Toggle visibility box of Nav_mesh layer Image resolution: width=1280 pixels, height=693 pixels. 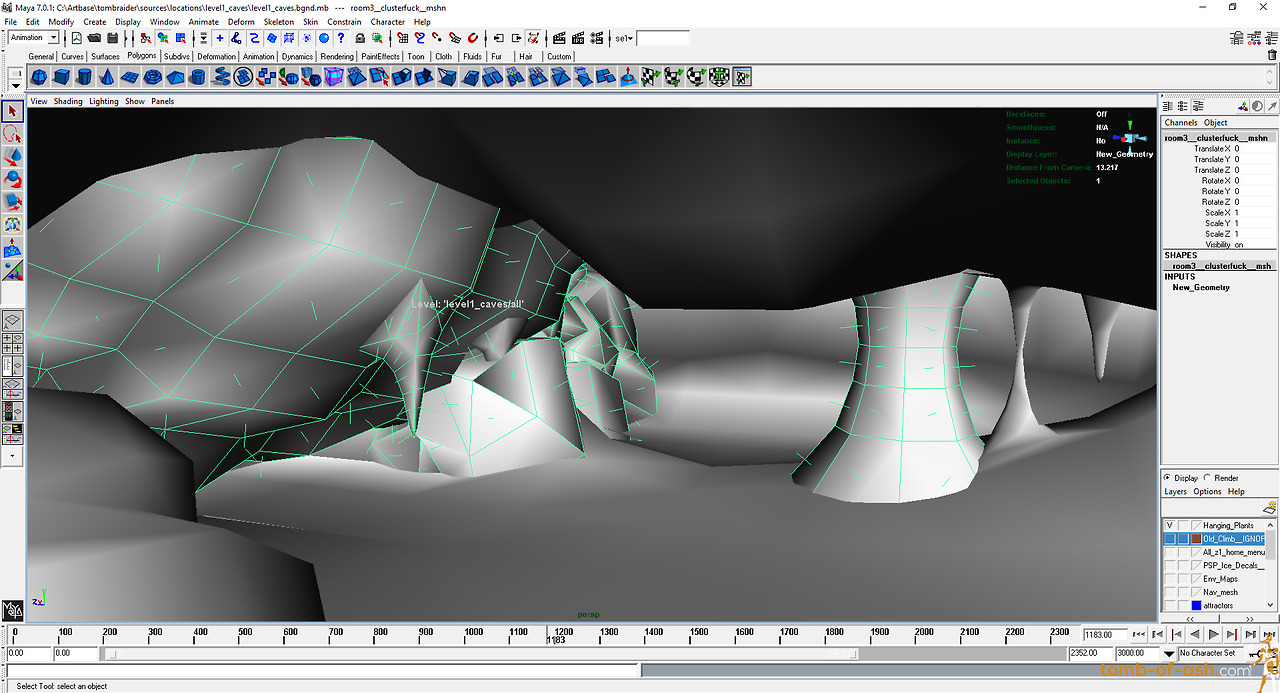[x=1170, y=592]
